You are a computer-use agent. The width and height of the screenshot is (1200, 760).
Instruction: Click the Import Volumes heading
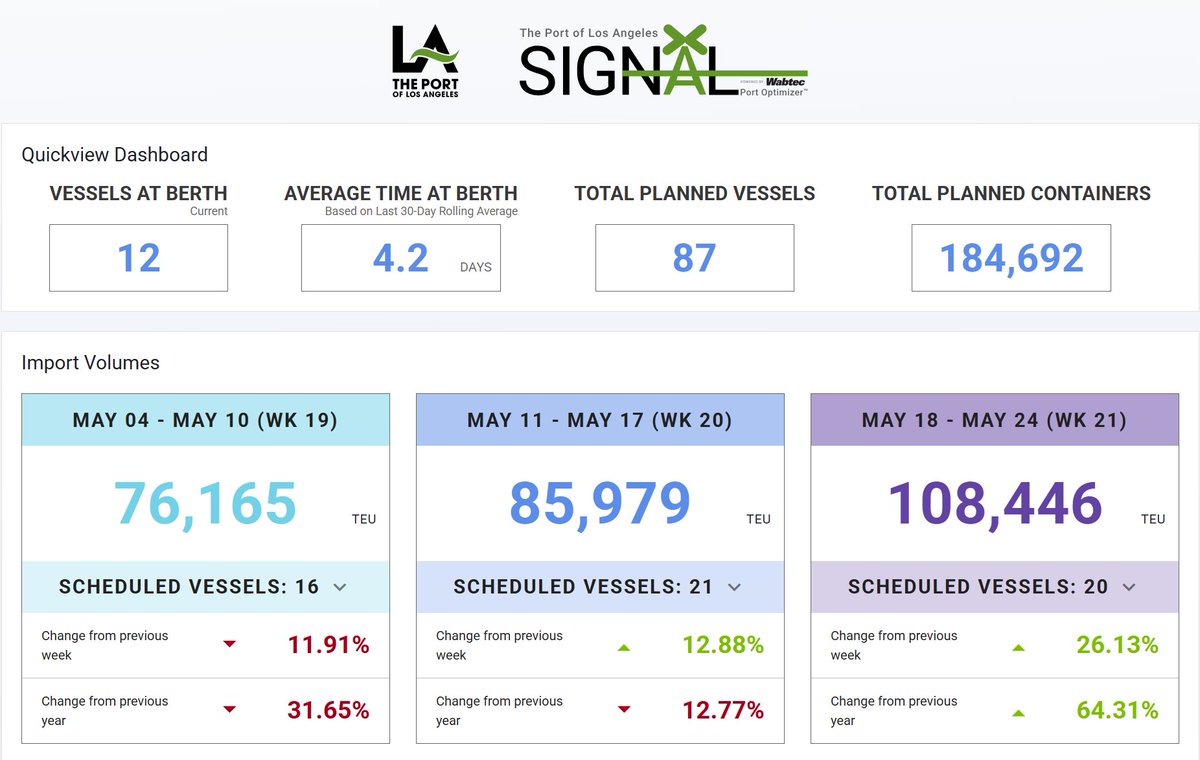(91, 363)
